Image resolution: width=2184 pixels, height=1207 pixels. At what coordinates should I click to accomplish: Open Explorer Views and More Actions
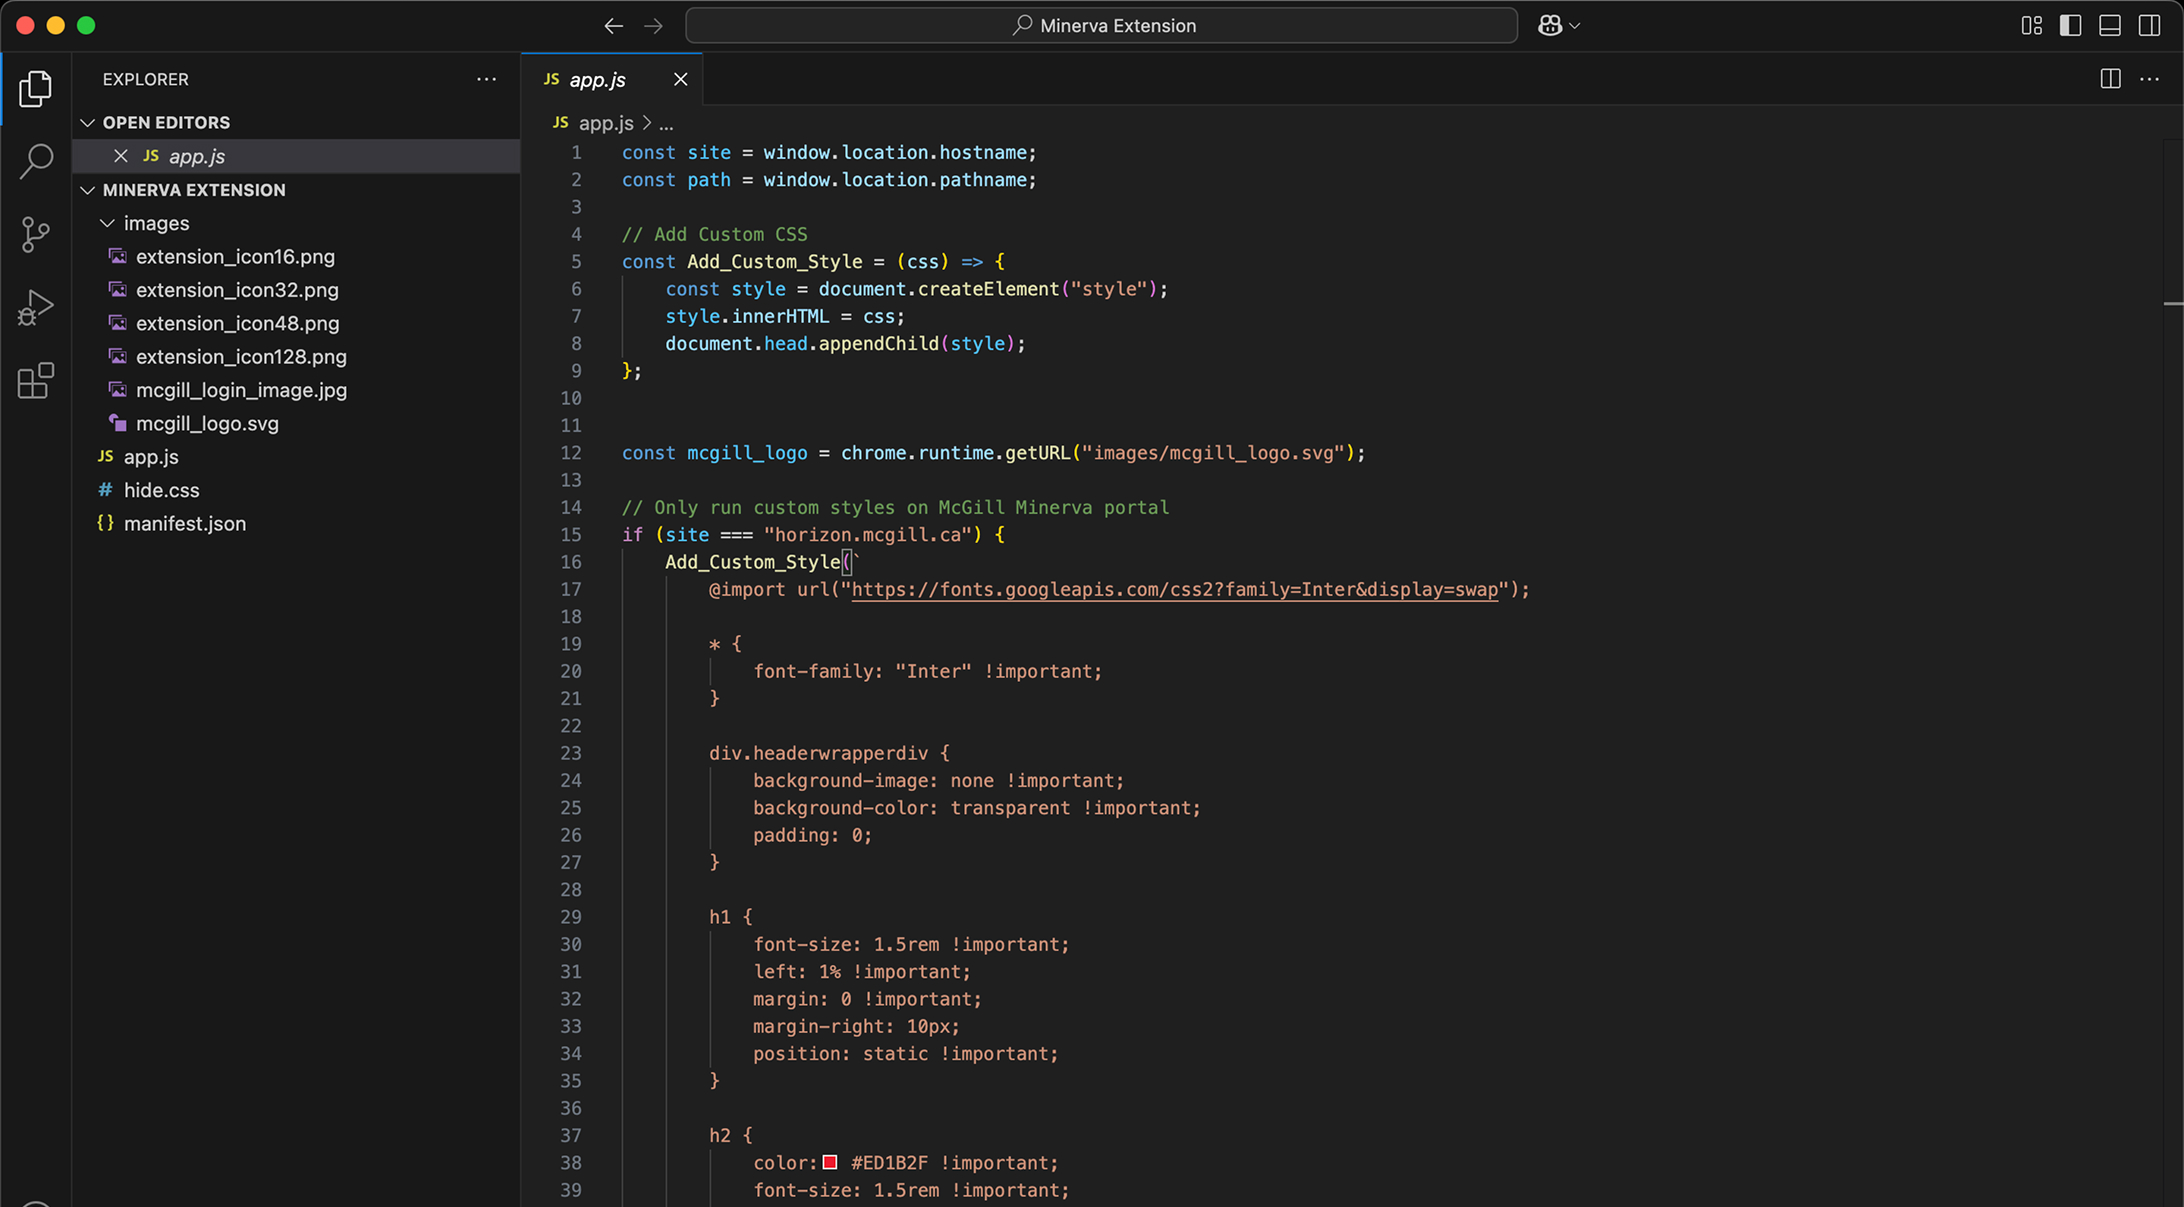[x=487, y=79]
